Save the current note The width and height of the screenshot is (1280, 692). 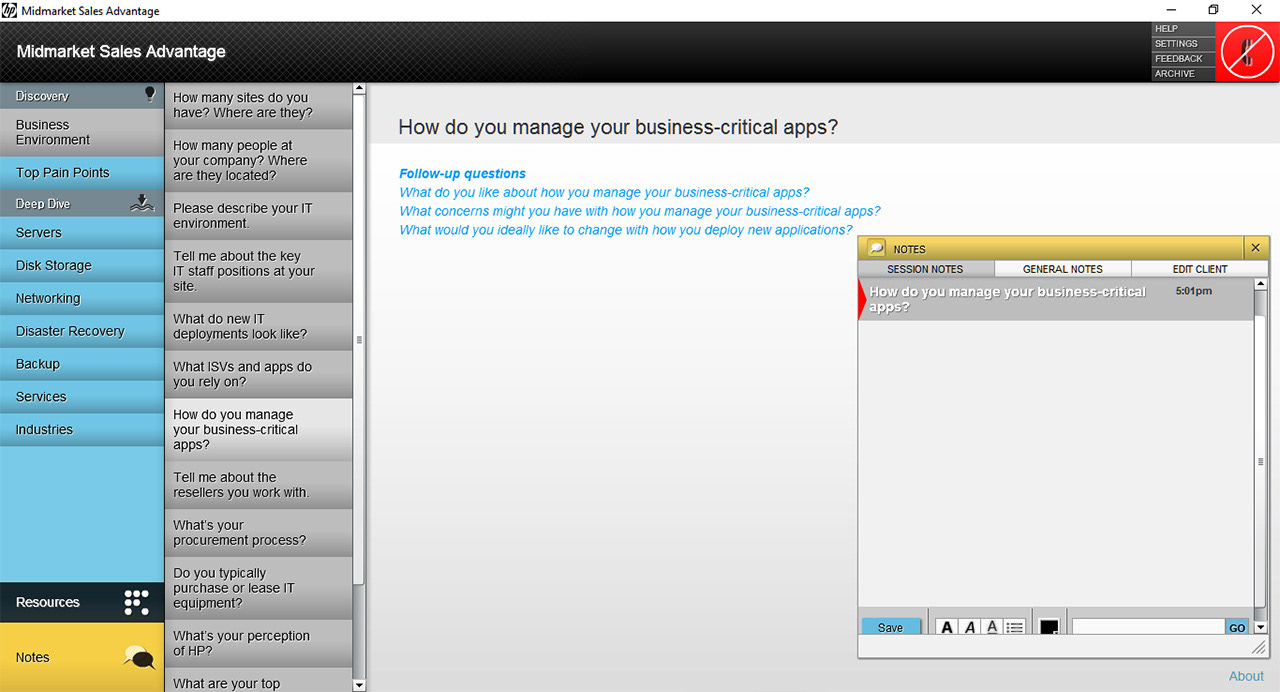pyautogui.click(x=890, y=628)
